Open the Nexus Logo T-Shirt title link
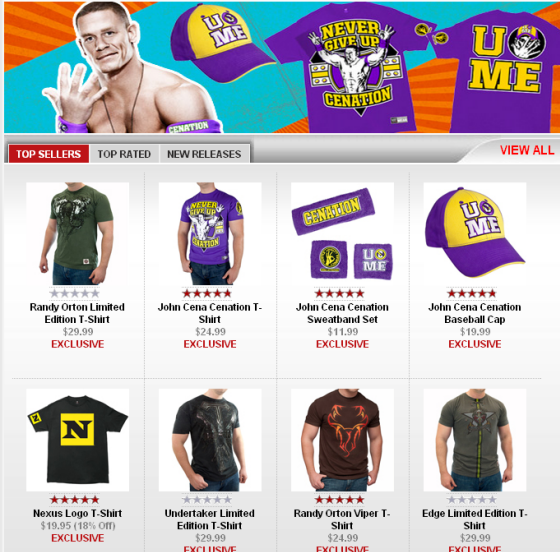The image size is (560, 552). click(78, 513)
